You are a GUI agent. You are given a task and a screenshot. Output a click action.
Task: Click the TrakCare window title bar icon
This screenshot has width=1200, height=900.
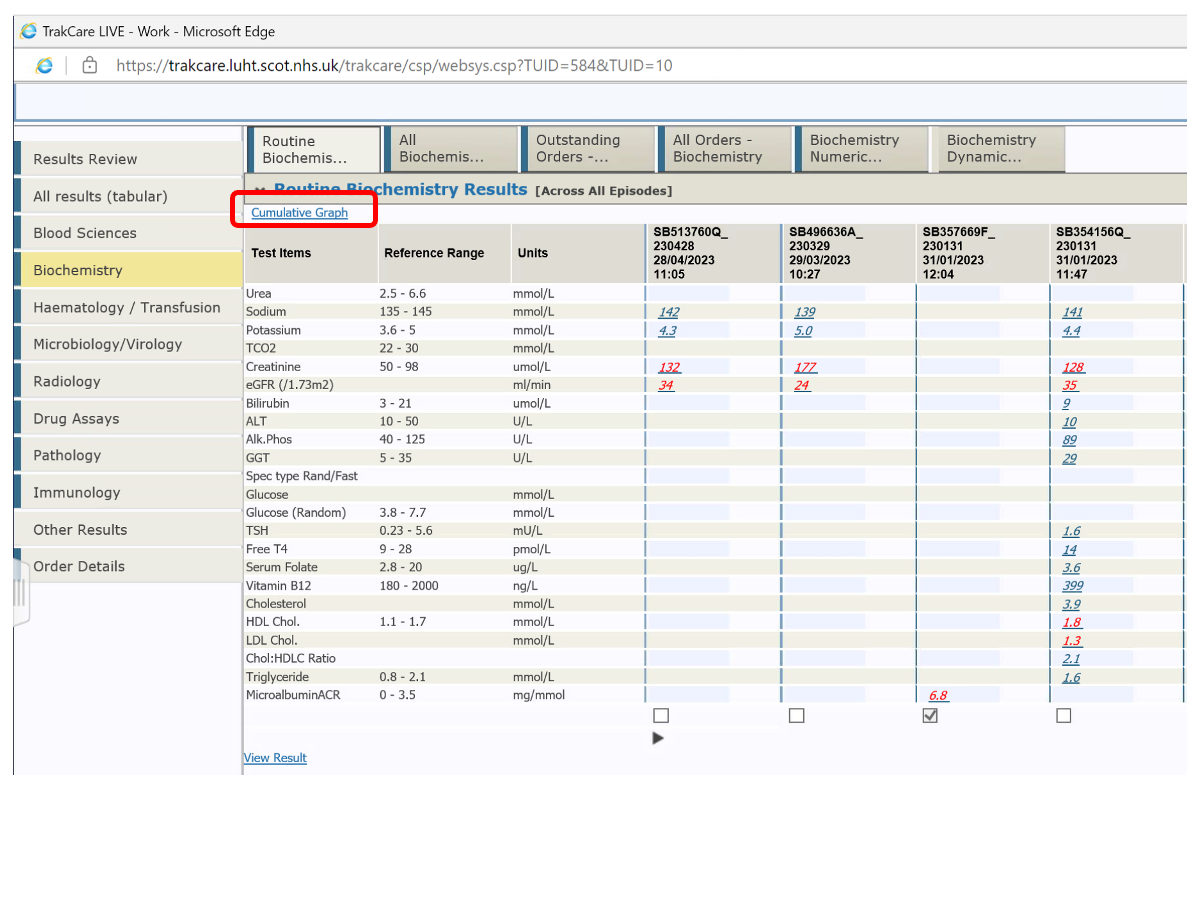tap(28, 31)
